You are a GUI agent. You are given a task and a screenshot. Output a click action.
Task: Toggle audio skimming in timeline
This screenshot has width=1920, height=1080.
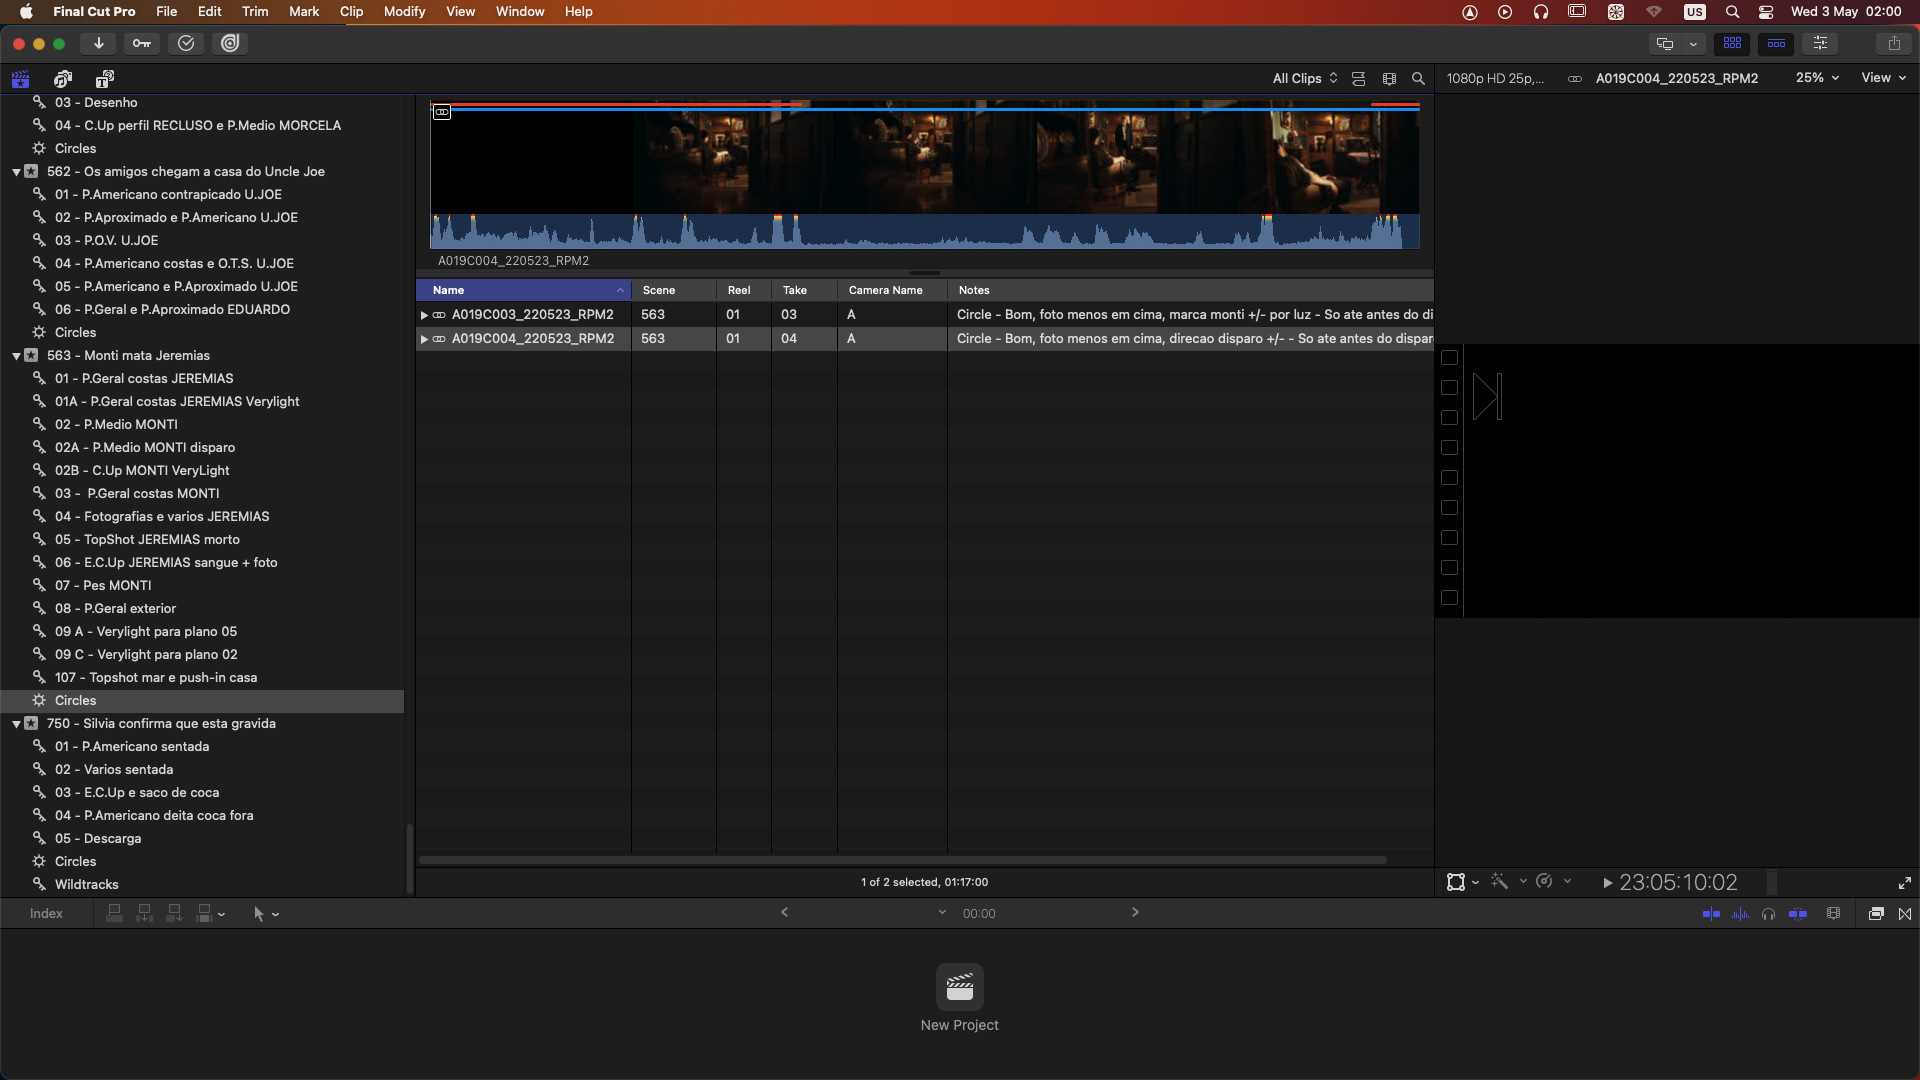click(x=1740, y=913)
